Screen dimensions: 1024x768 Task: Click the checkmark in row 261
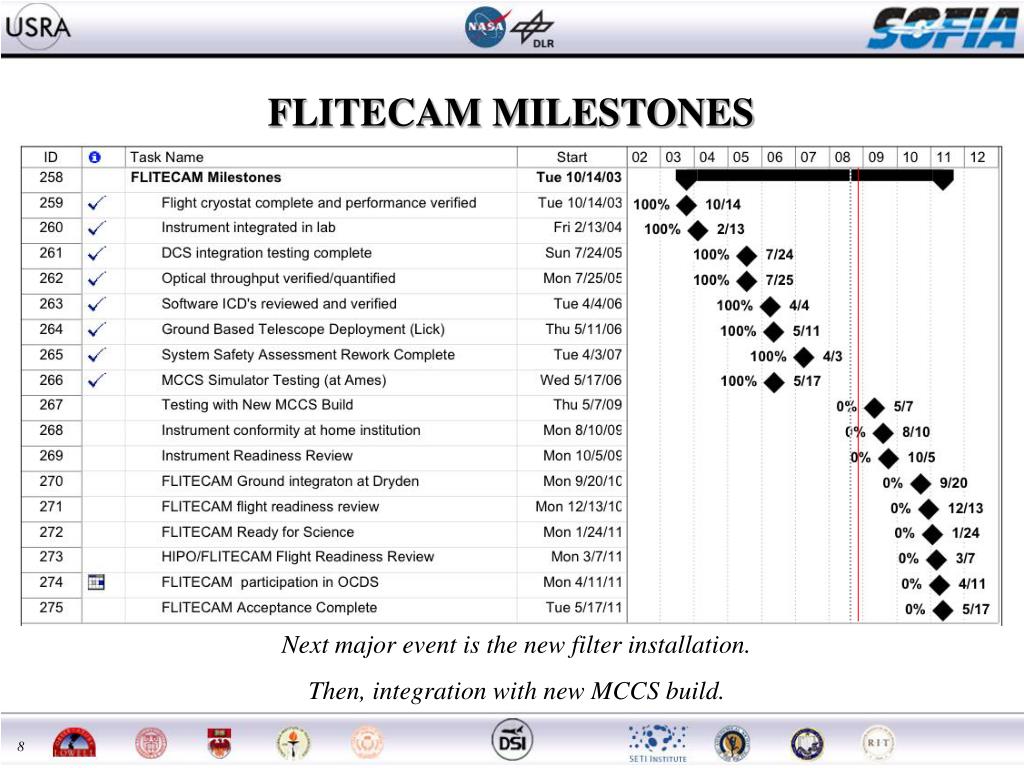pyautogui.click(x=97, y=253)
